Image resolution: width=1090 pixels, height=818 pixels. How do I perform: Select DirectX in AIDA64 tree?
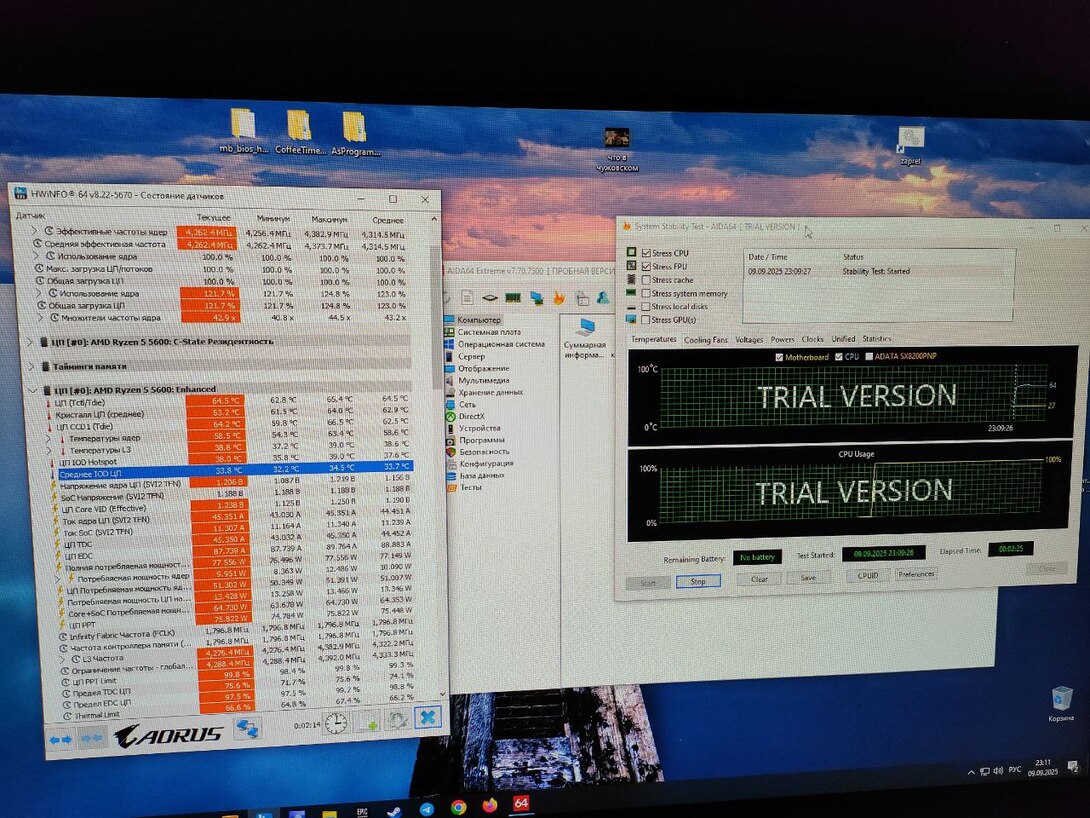471,416
